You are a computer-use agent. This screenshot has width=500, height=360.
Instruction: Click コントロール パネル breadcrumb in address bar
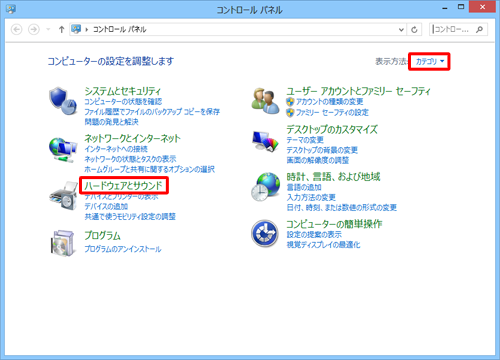[x=119, y=29]
